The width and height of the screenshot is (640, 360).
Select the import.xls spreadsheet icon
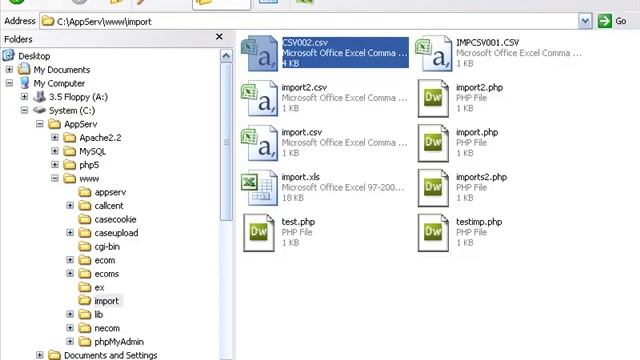tap(260, 188)
